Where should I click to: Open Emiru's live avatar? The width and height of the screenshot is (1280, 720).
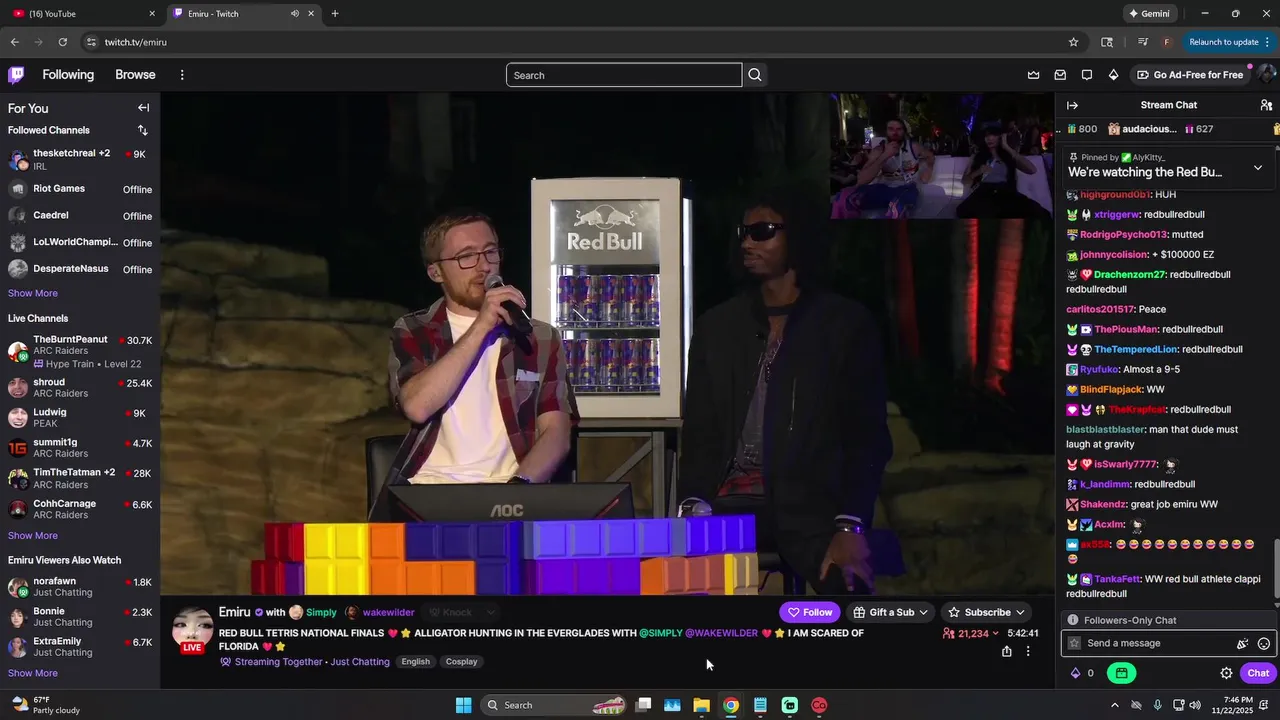tap(192, 629)
